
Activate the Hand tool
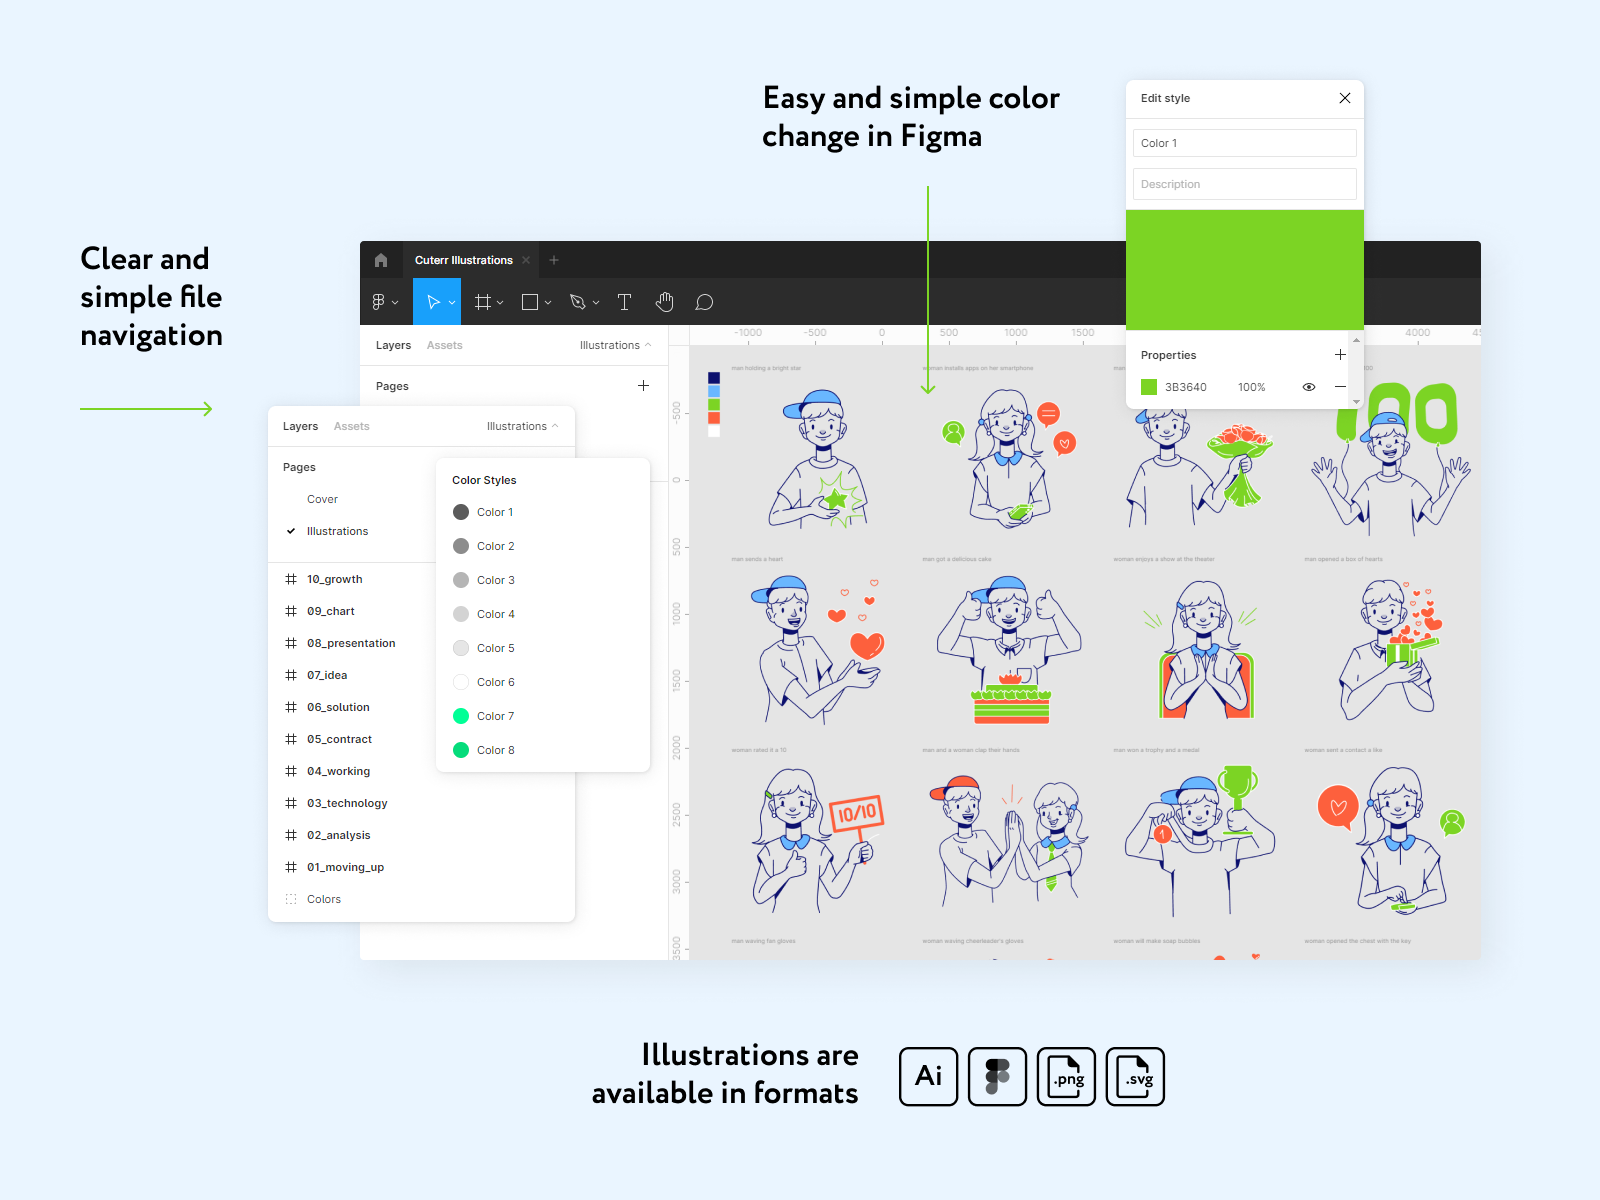click(x=665, y=302)
